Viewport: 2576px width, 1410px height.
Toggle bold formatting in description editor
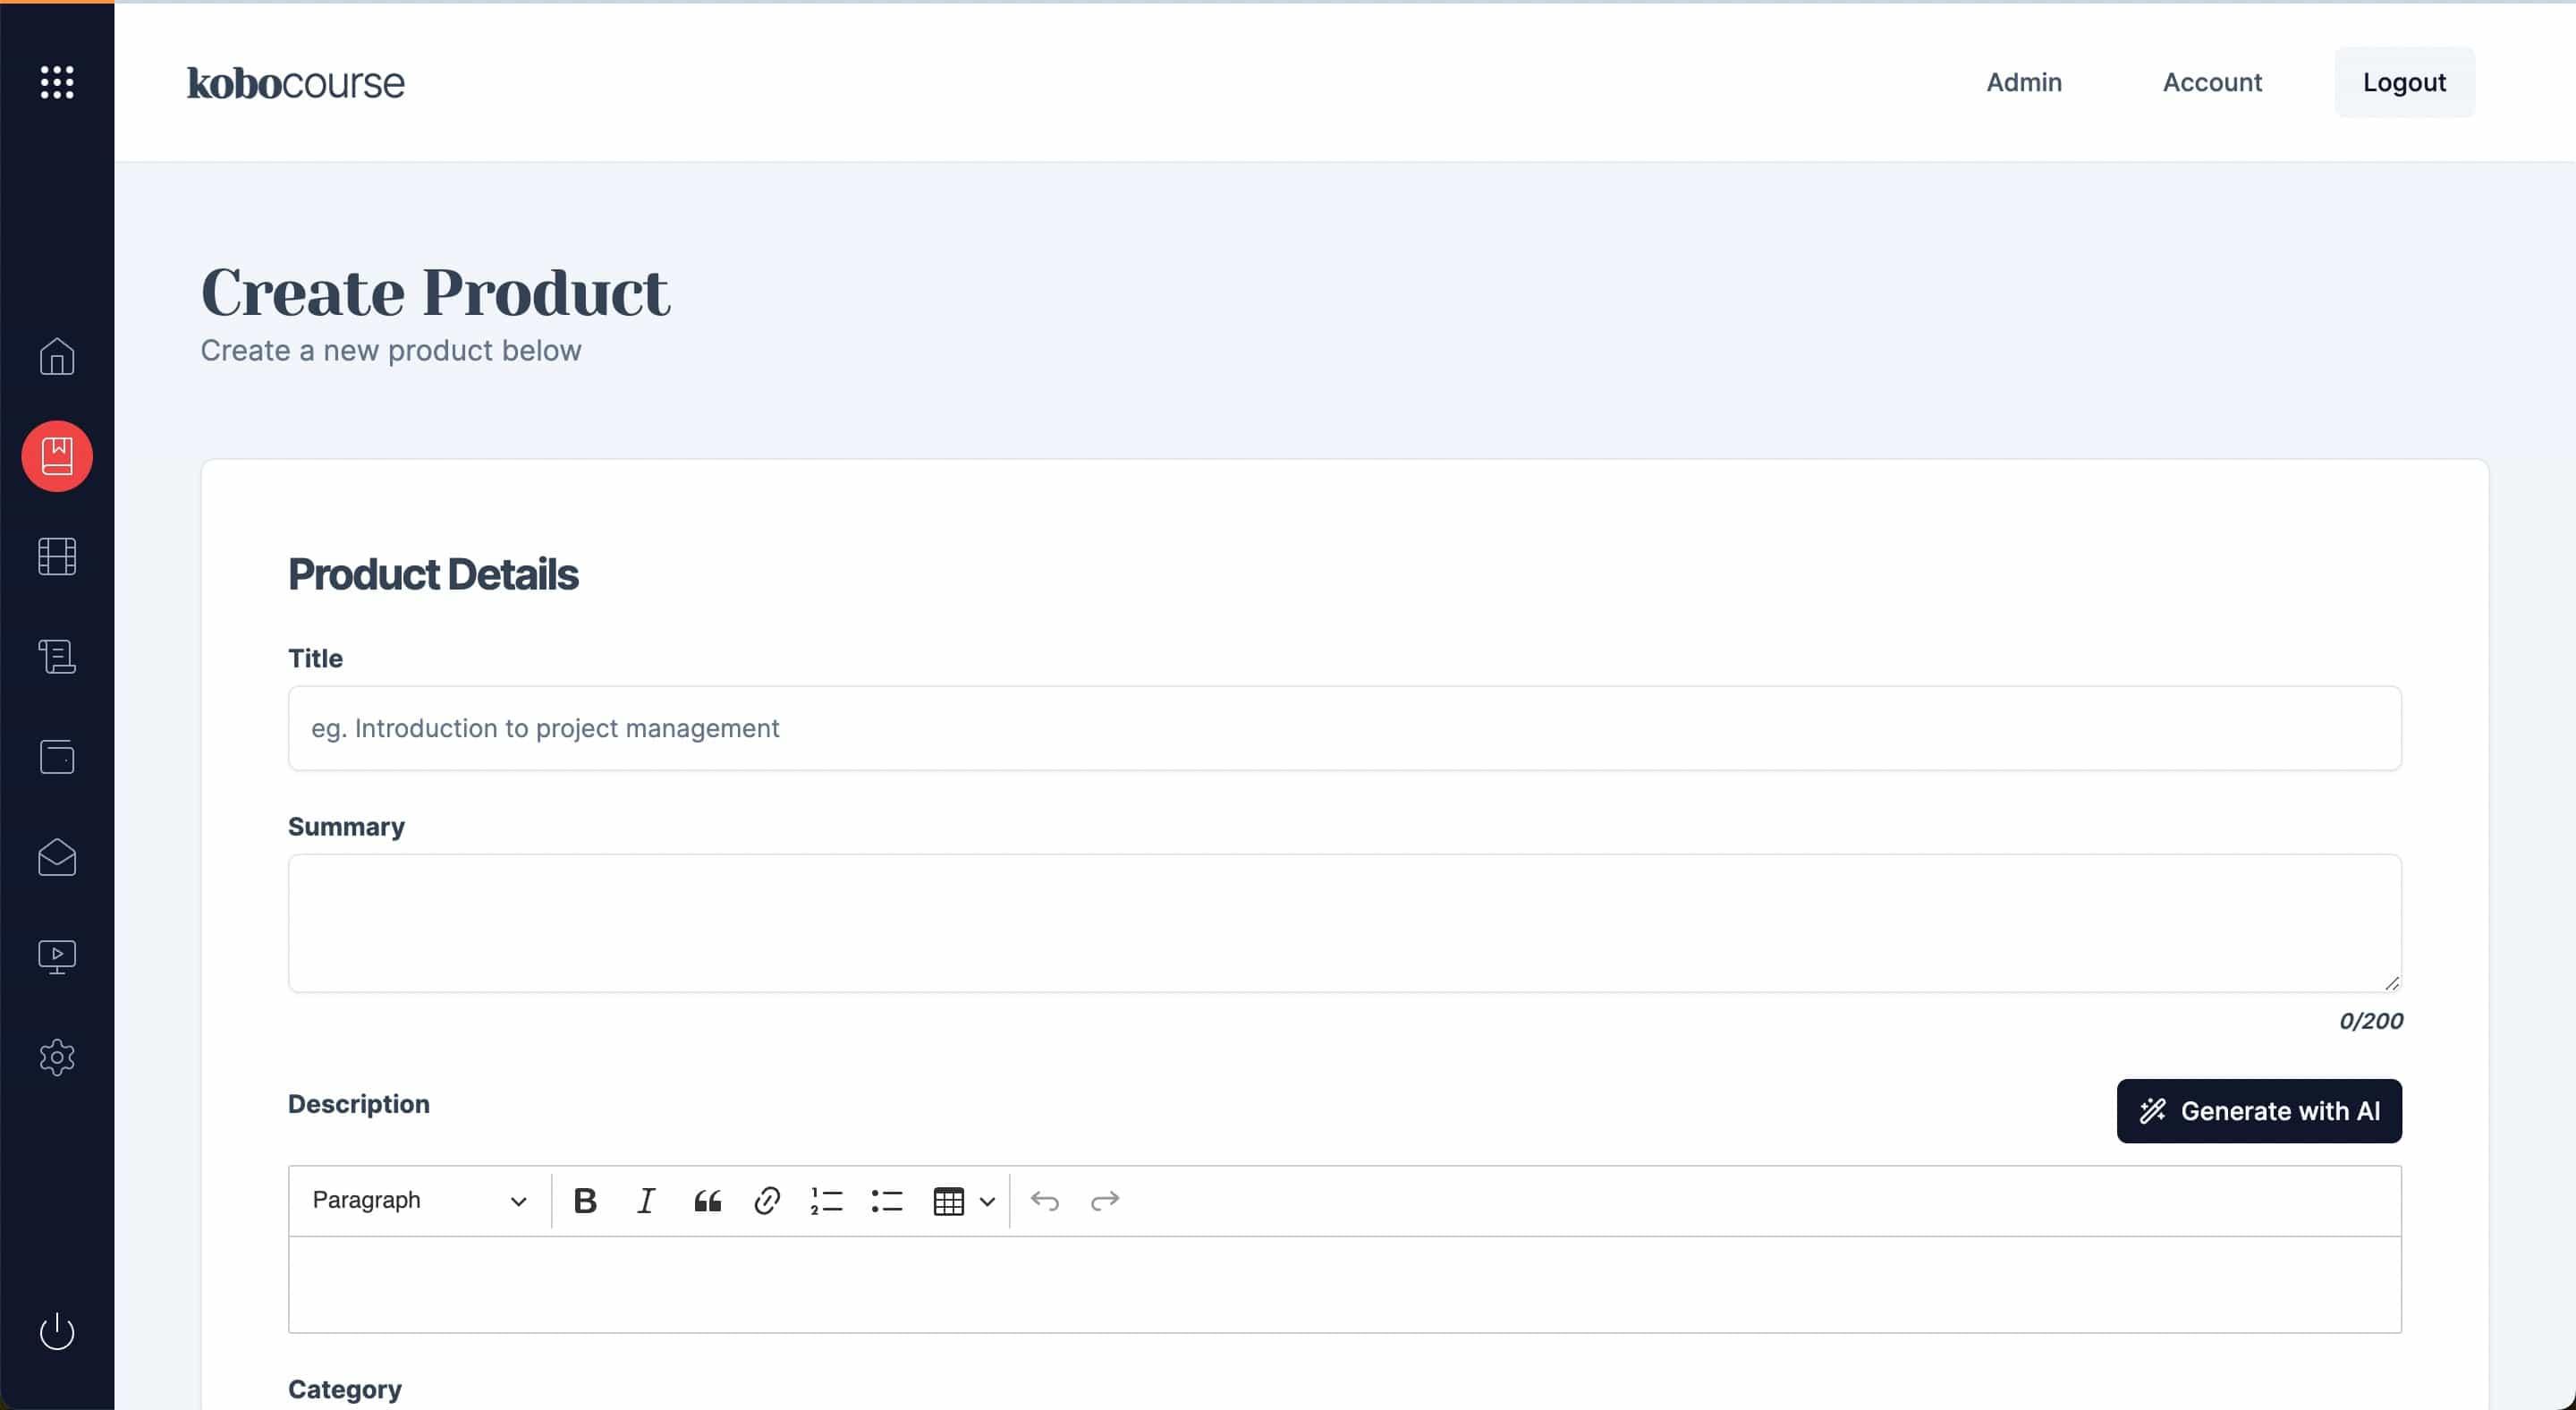pyautogui.click(x=587, y=1200)
